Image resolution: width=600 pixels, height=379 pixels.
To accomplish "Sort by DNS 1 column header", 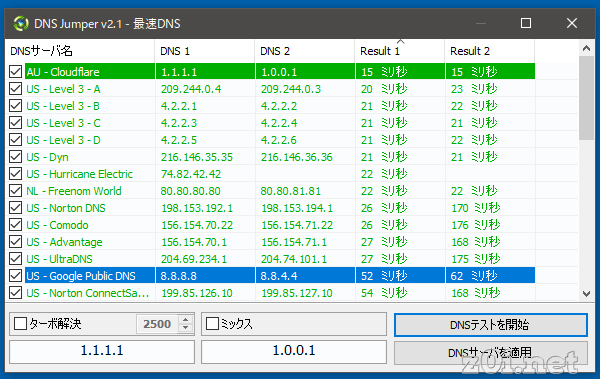I will [205, 51].
